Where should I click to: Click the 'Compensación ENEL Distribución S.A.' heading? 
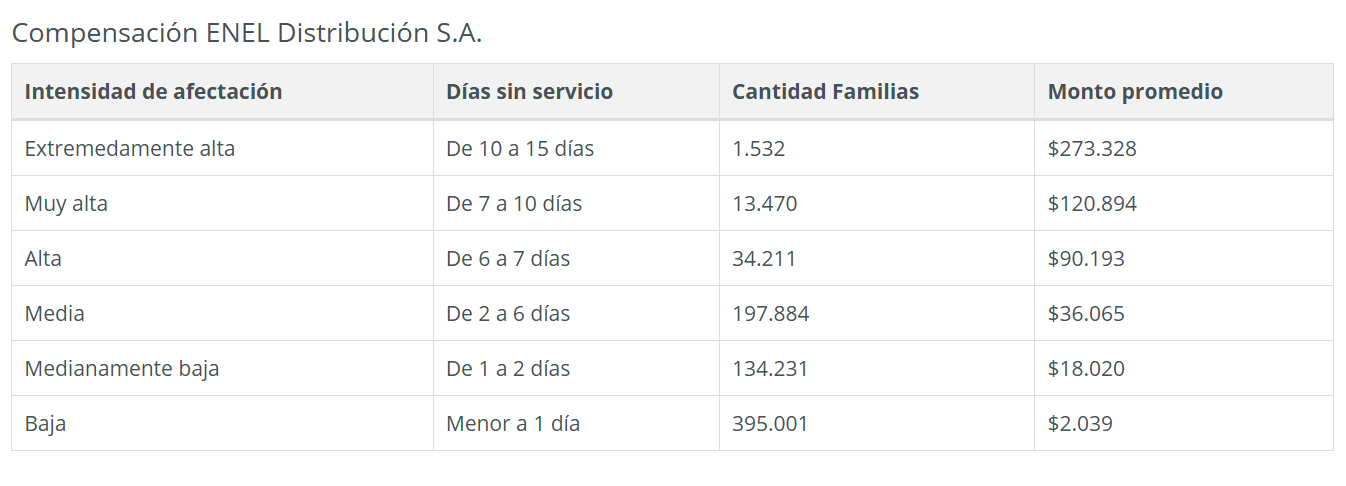[x=247, y=33]
